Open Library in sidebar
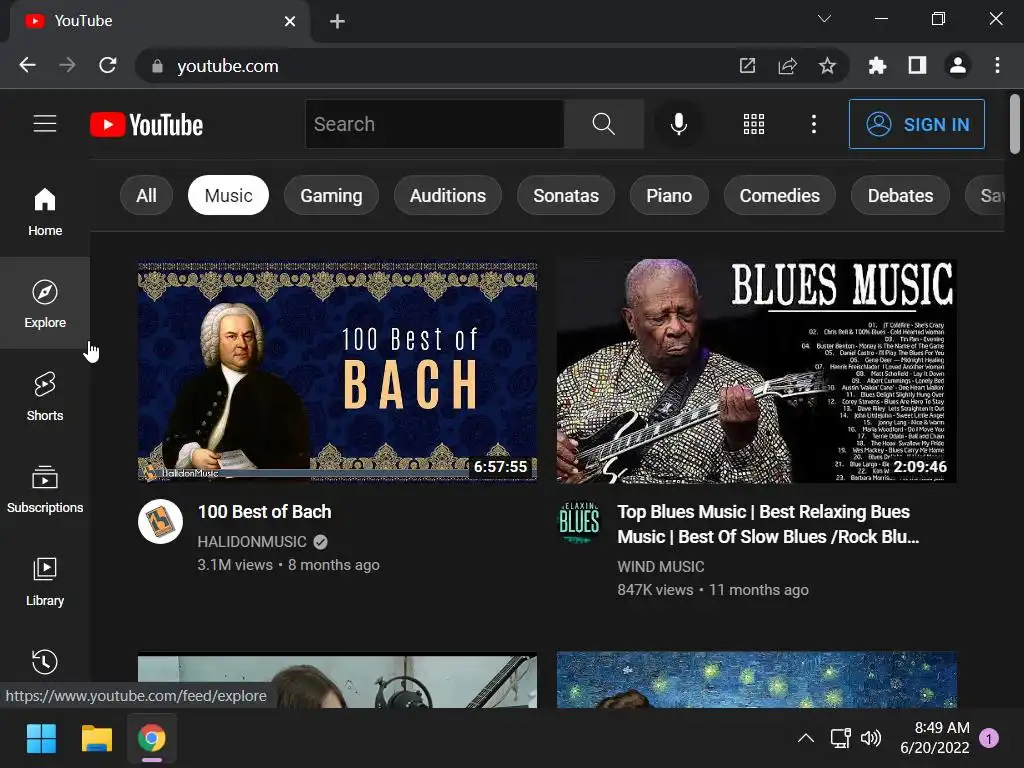The image size is (1024, 768). pyautogui.click(x=45, y=581)
